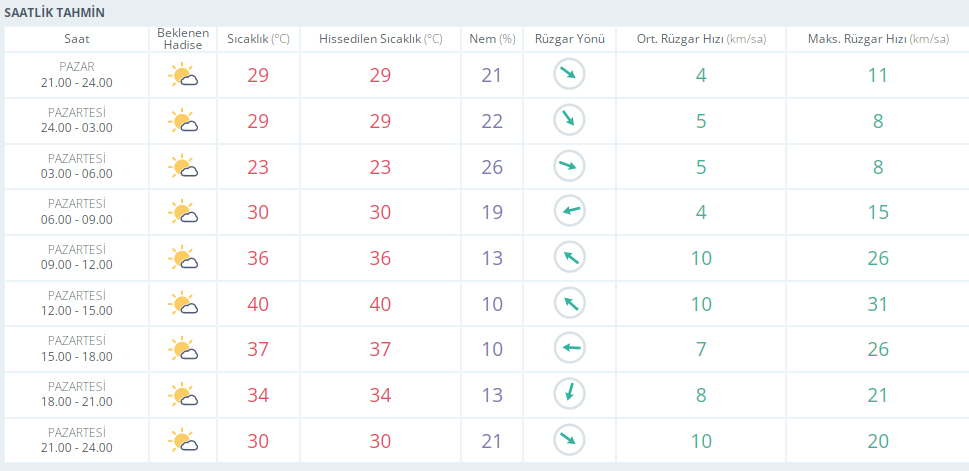Select the Maks. Rüzgar Hızı column header
Screen dimensions: 969x471
[877, 39]
